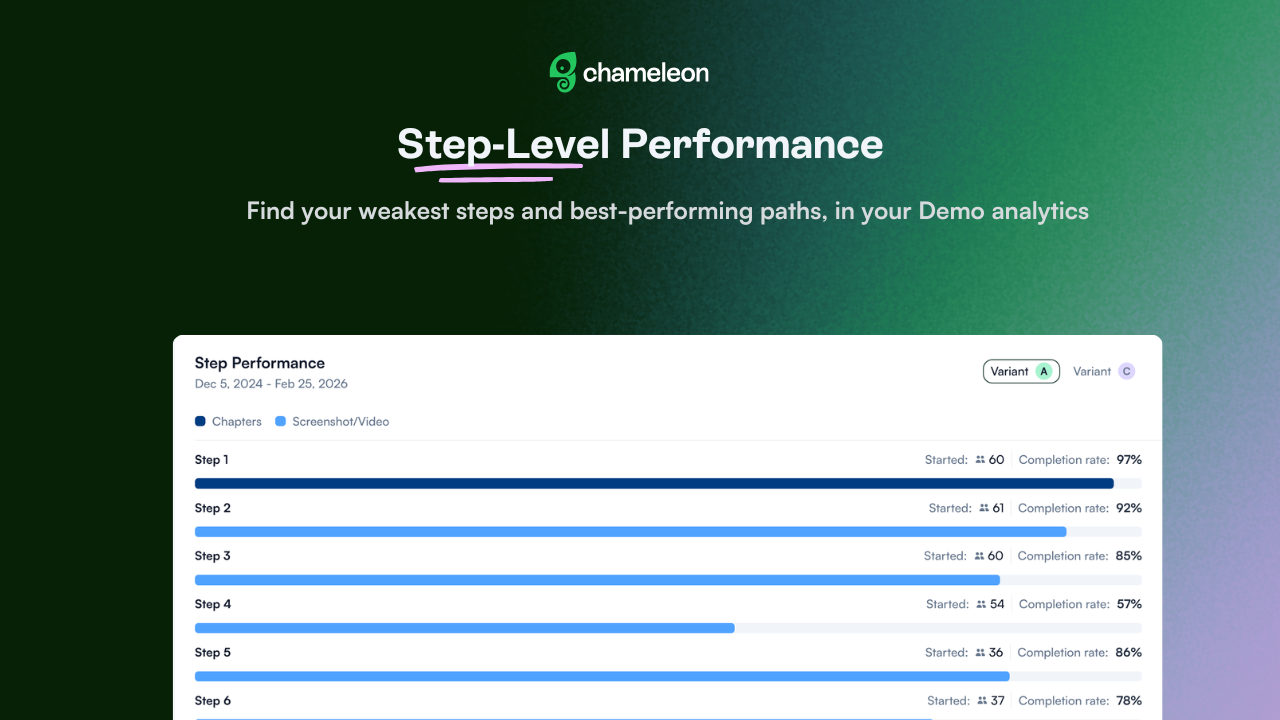Click the Step-Level Performance heading

(640, 145)
